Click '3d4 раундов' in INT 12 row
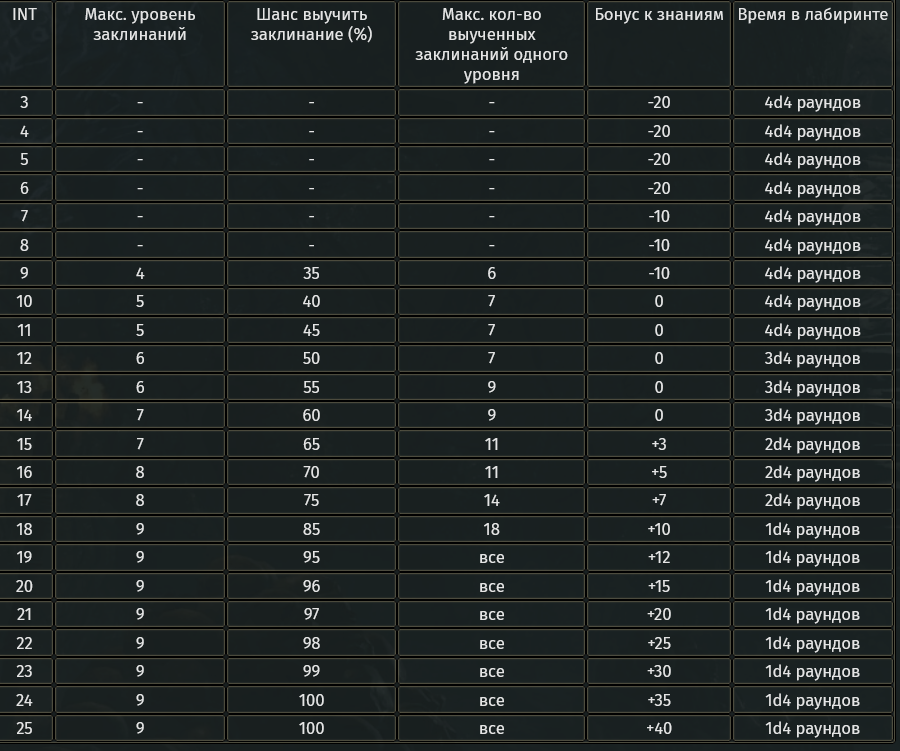This screenshot has height=751, width=900. (812, 358)
